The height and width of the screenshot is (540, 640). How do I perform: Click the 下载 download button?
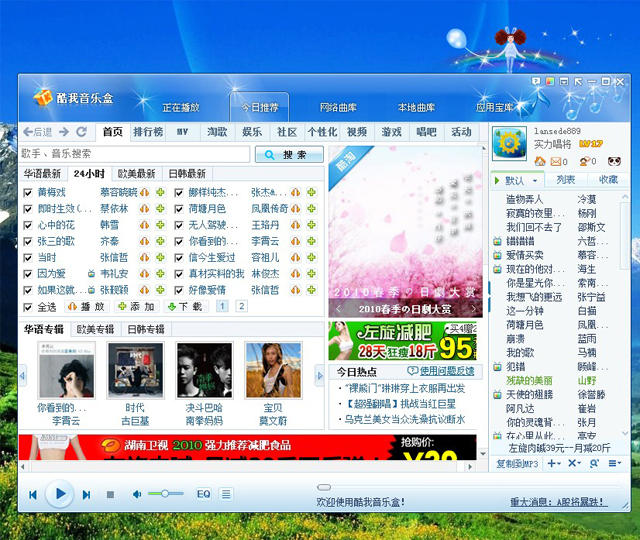(185, 307)
